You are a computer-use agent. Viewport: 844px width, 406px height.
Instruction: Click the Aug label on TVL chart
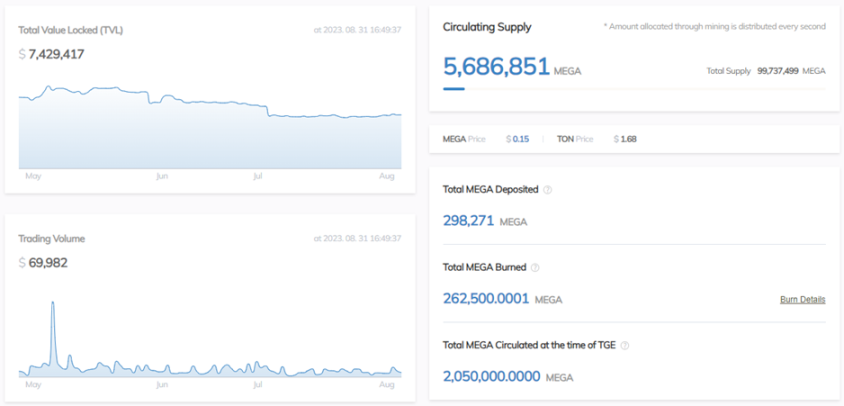pyautogui.click(x=387, y=175)
